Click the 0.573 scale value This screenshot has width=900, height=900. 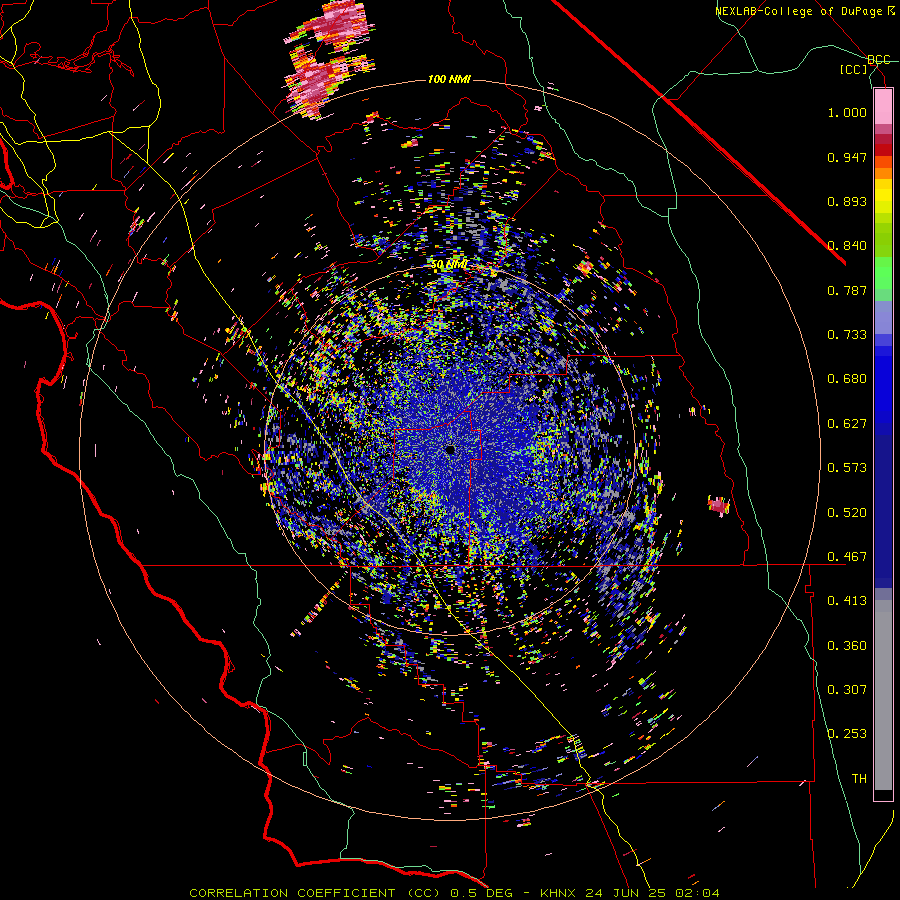click(x=847, y=468)
